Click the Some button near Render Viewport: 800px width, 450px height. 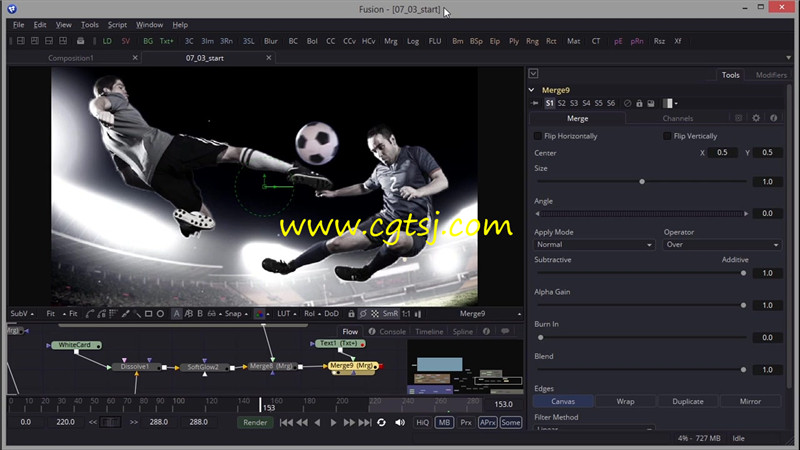[x=511, y=422]
